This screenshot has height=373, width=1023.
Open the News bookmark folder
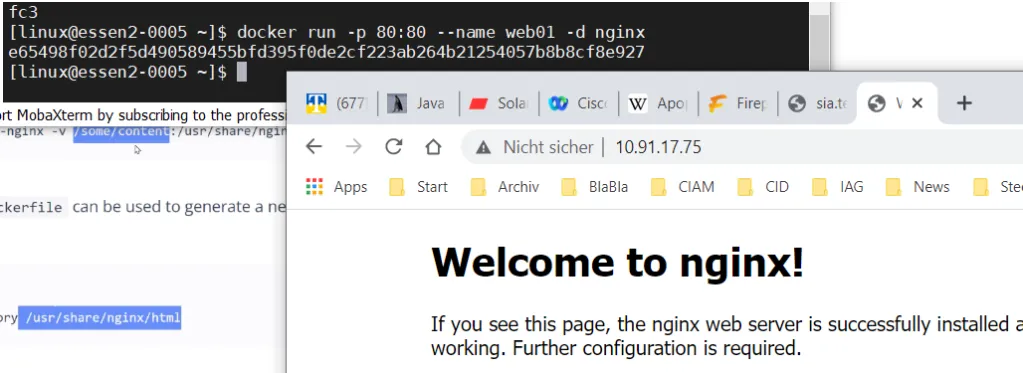917,186
